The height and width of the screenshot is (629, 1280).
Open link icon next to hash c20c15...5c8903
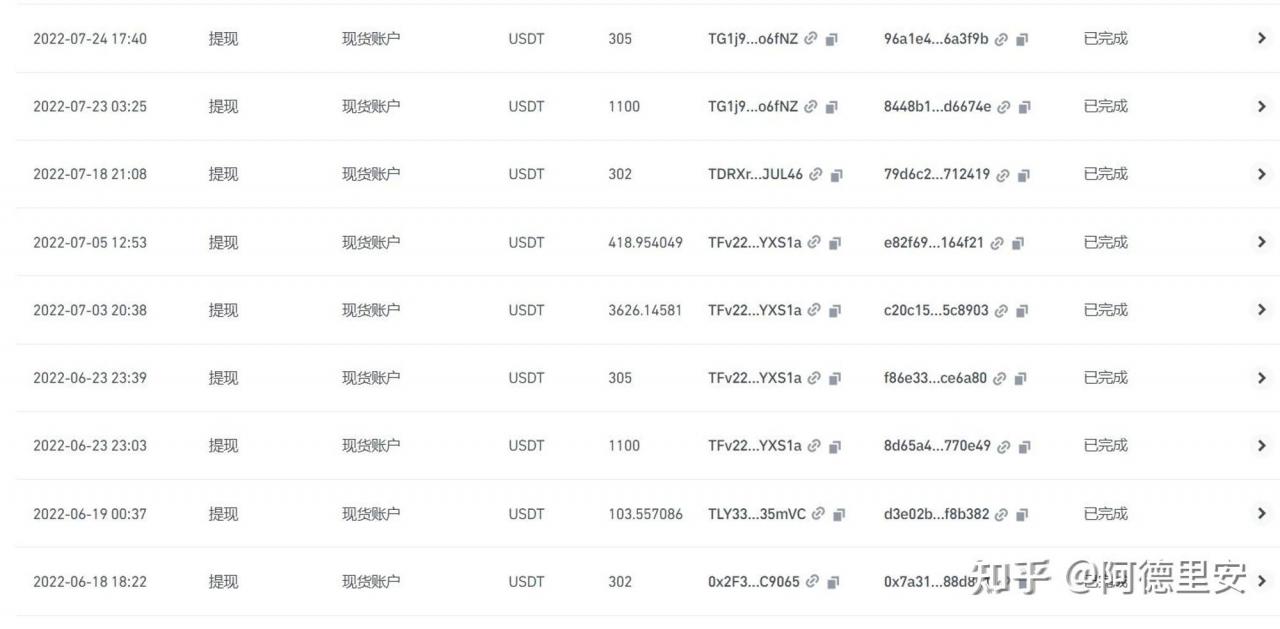(x=1001, y=311)
